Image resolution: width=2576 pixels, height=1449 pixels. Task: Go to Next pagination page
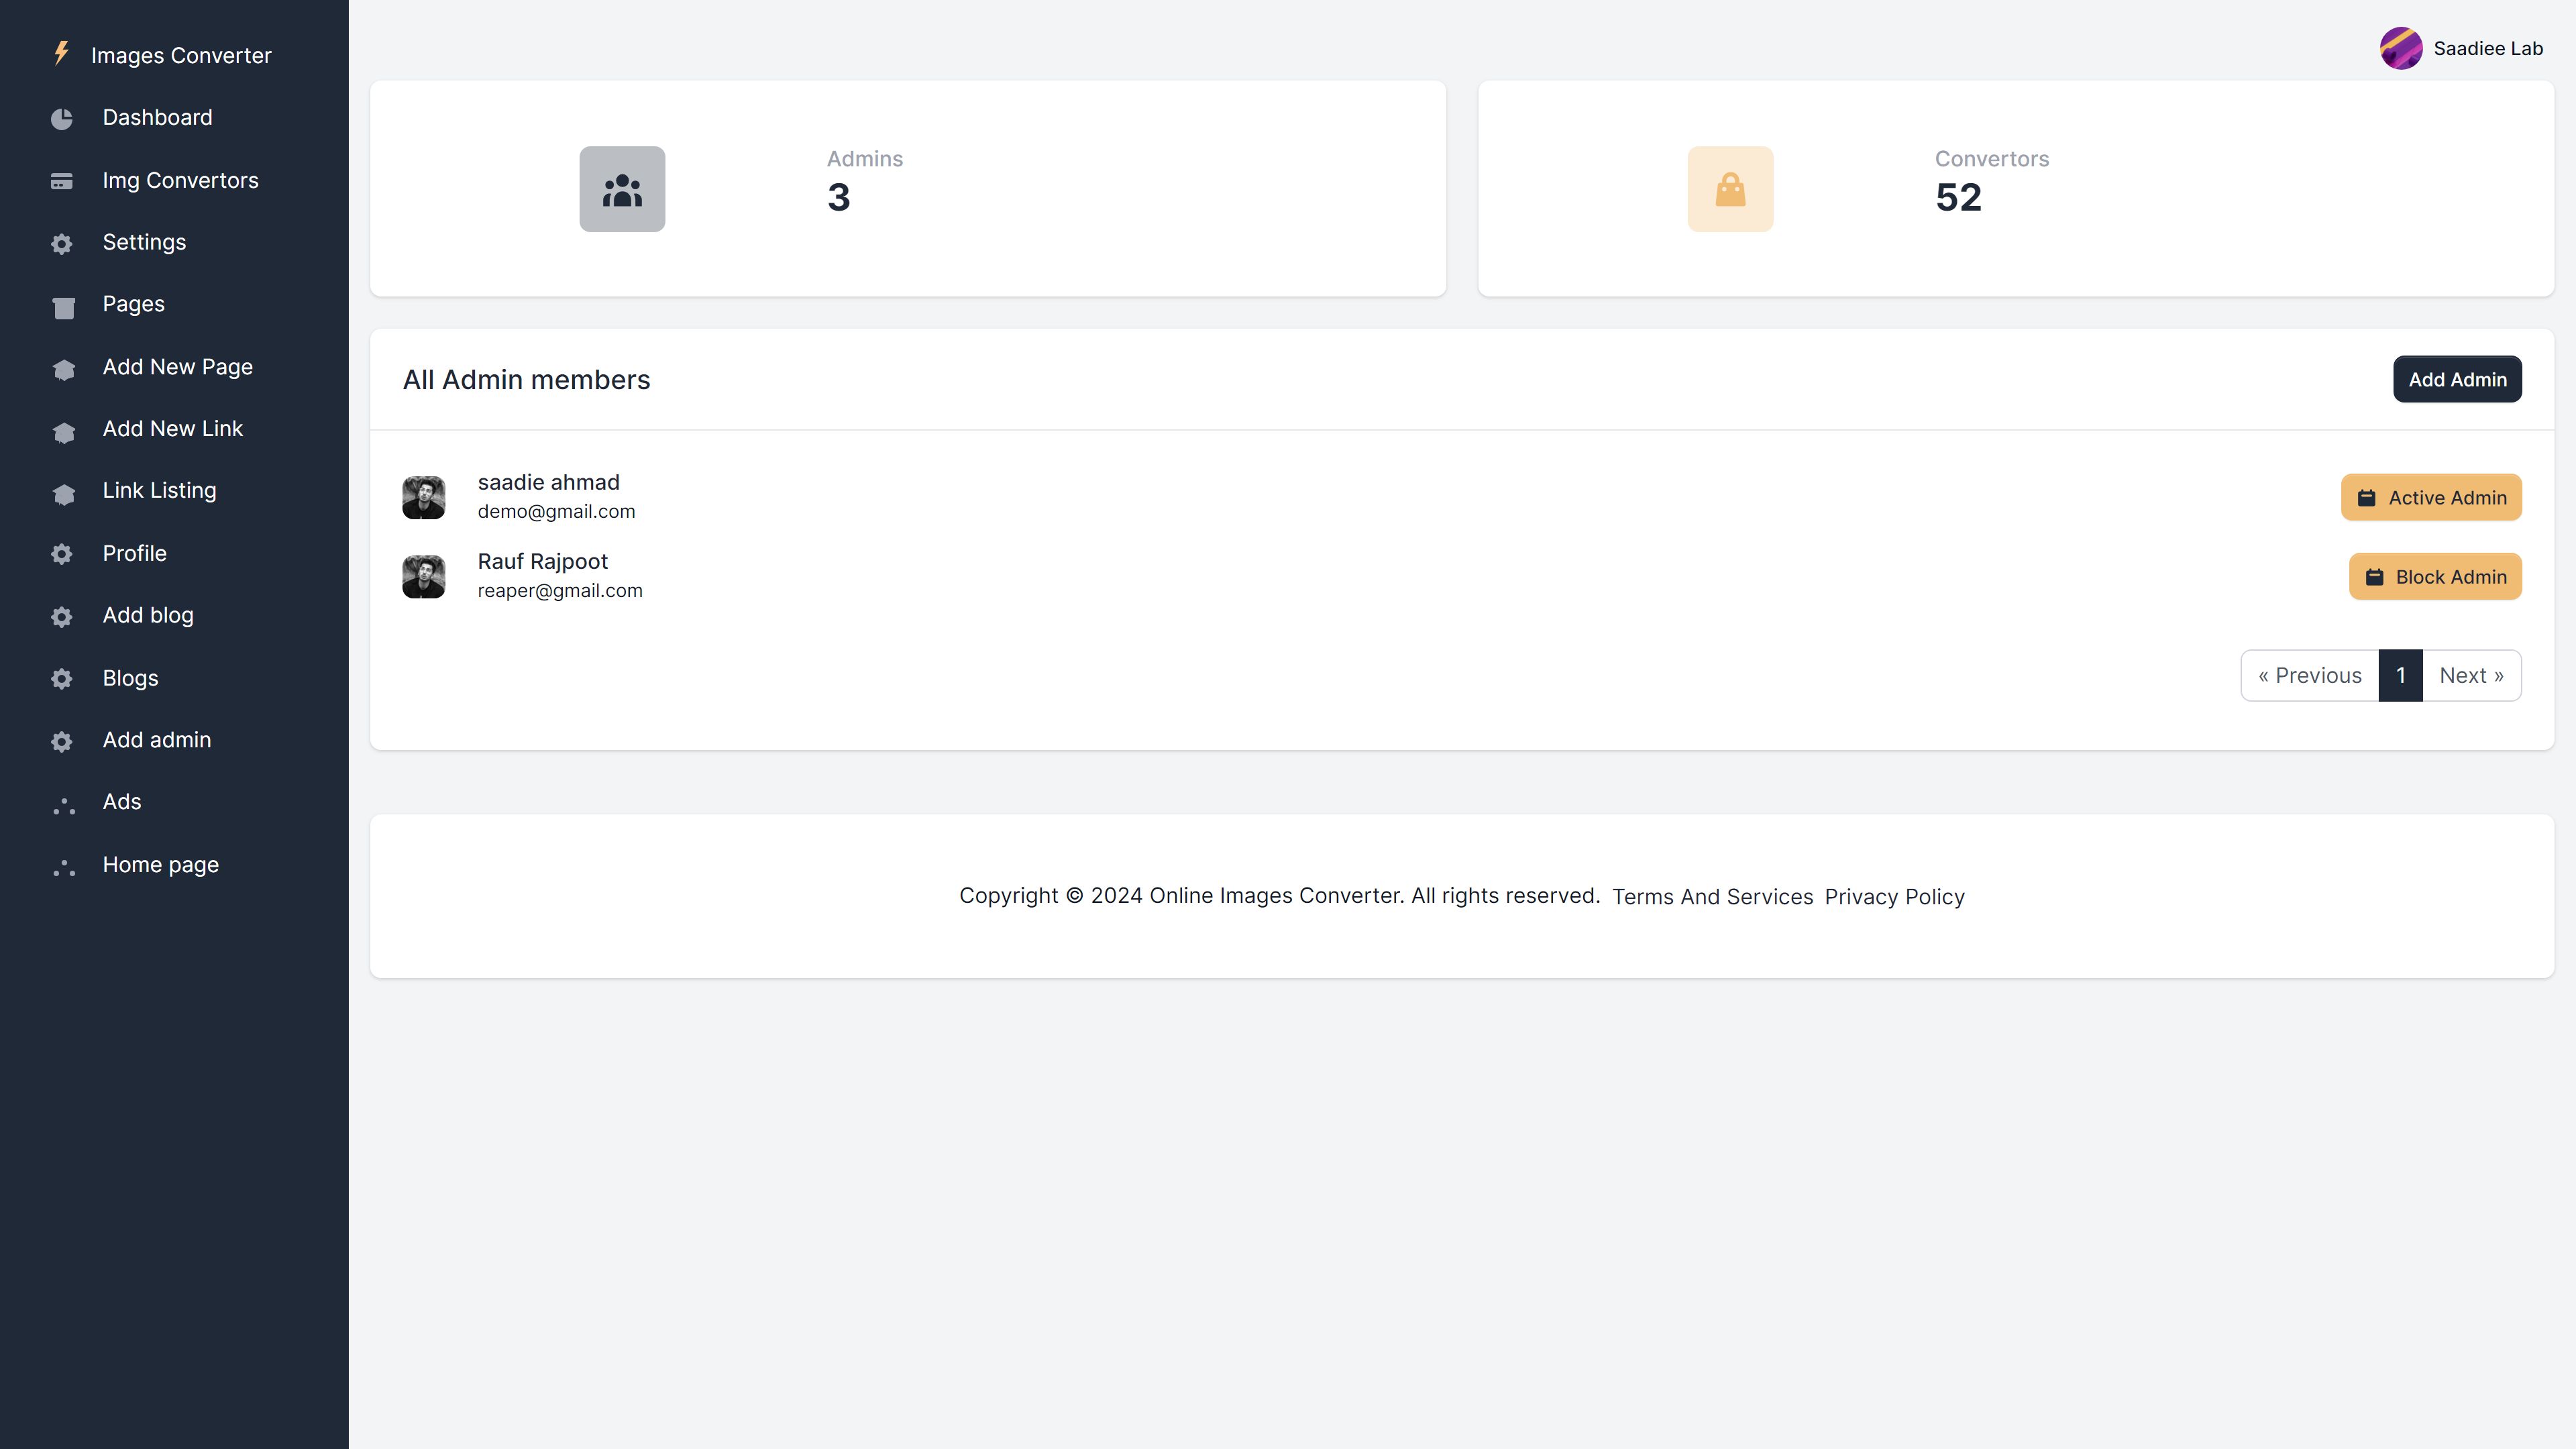click(2471, 676)
